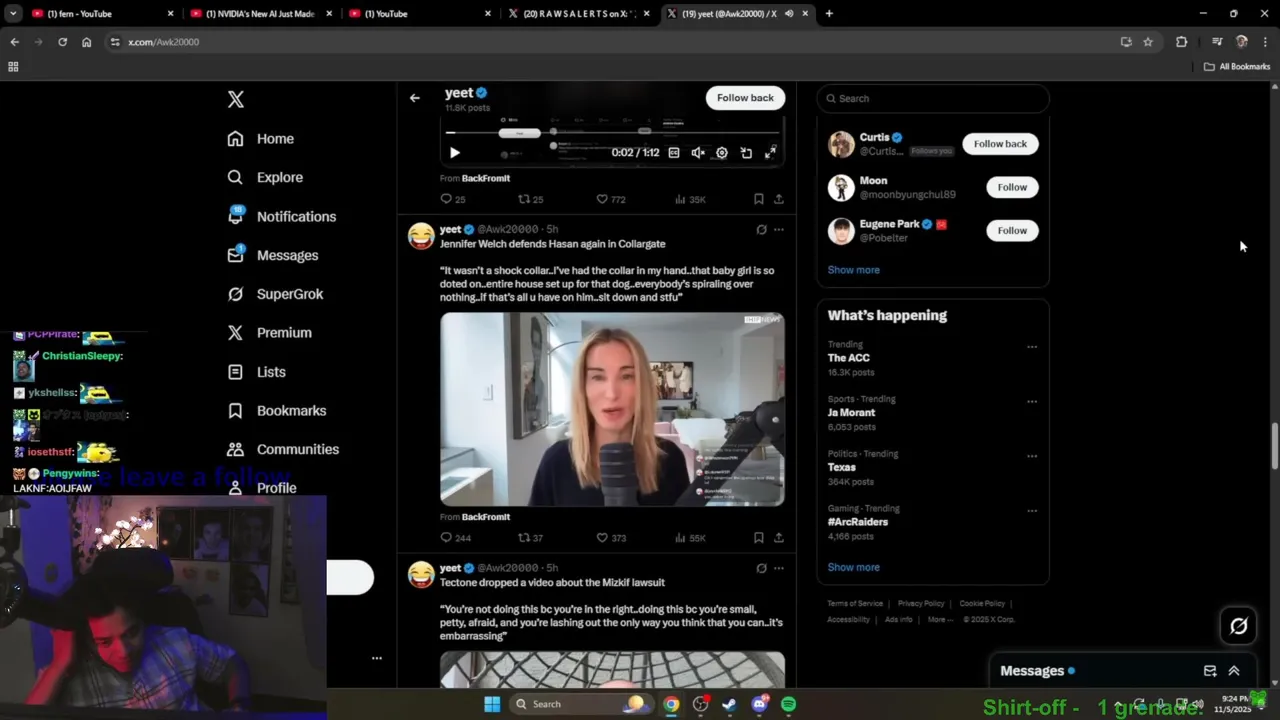Open more options on Jennifer Welch post
The image size is (1280, 720).
(x=779, y=230)
